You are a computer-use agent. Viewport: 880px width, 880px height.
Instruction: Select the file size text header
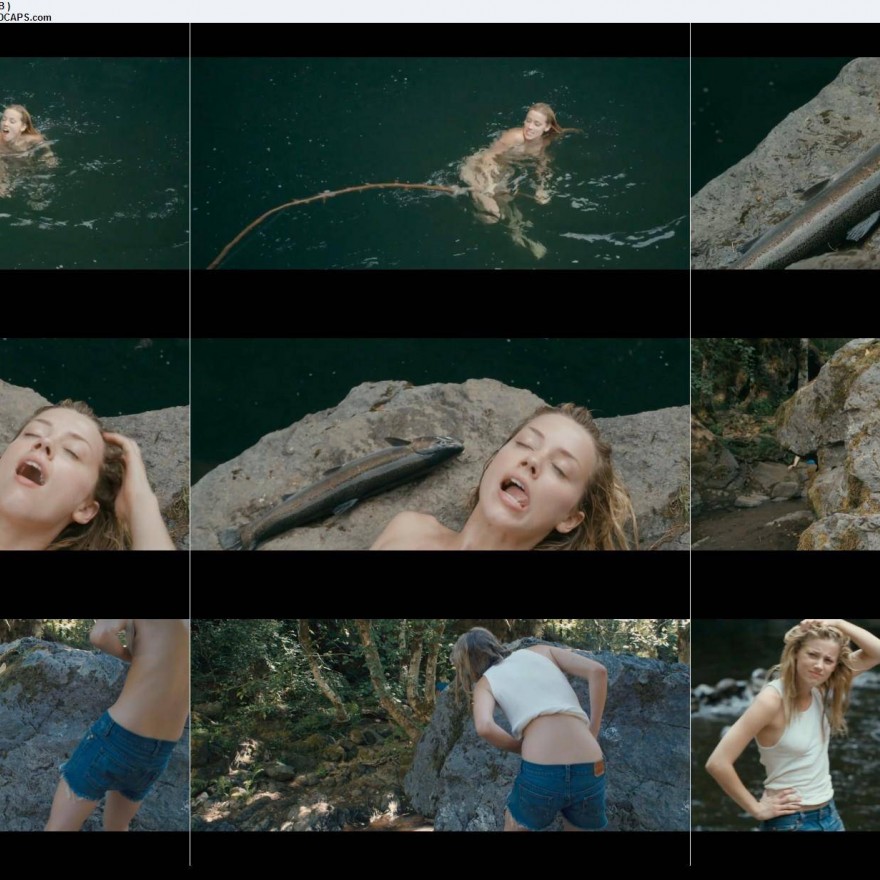point(20,6)
